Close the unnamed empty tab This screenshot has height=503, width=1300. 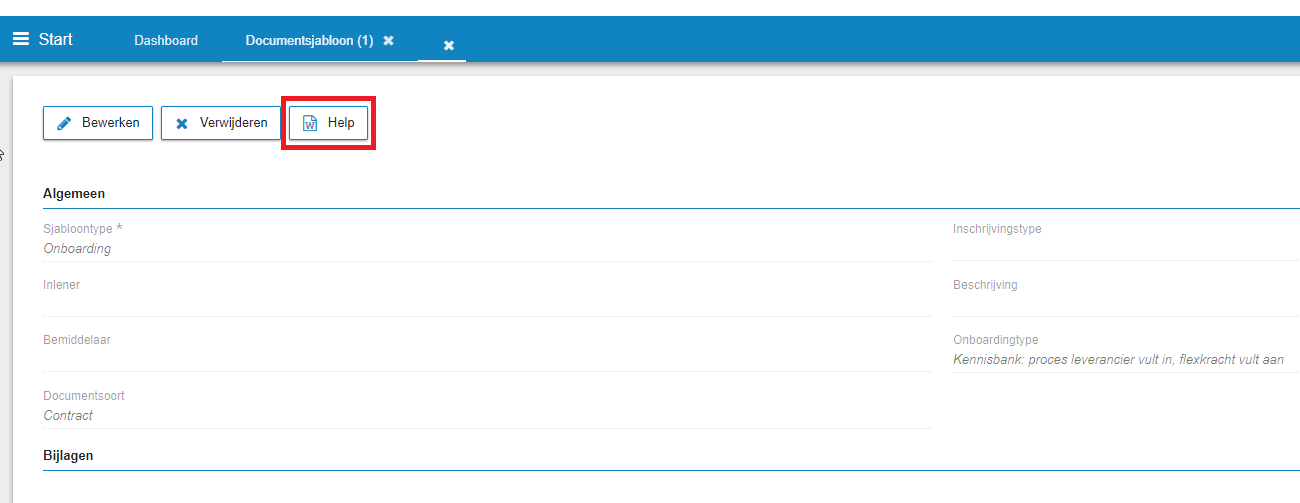(449, 45)
